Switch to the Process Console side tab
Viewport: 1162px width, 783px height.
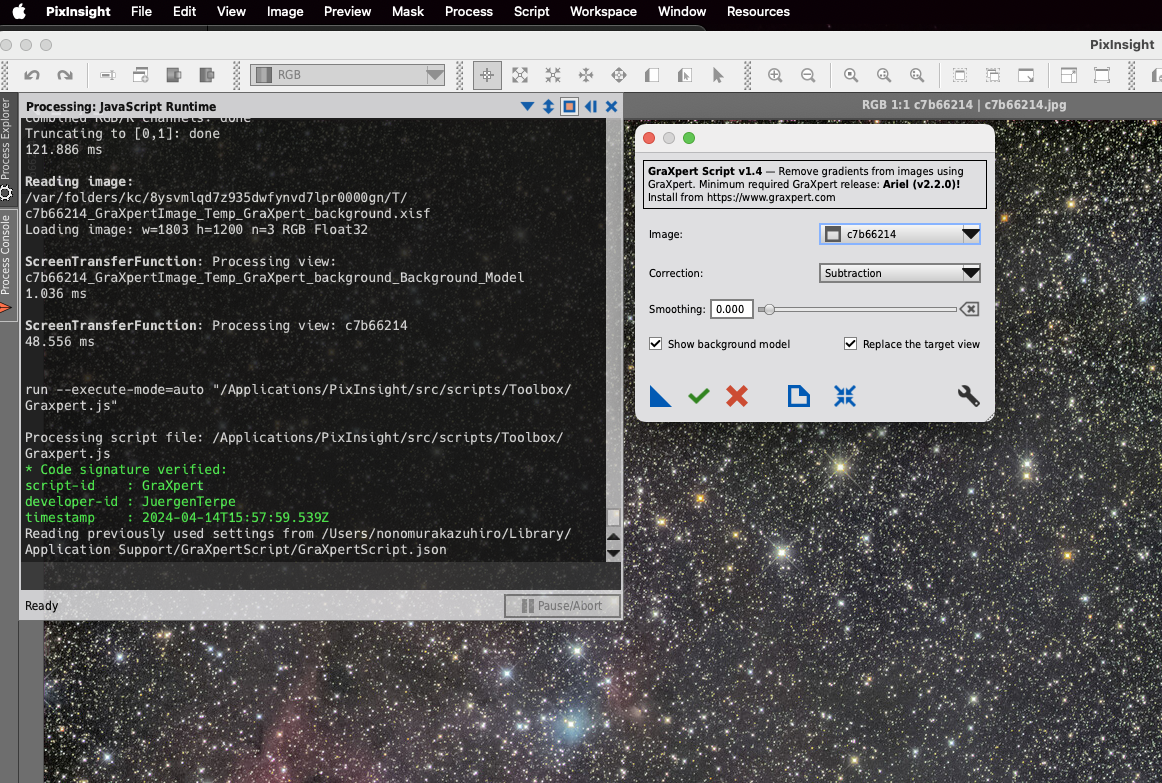[x=6, y=263]
